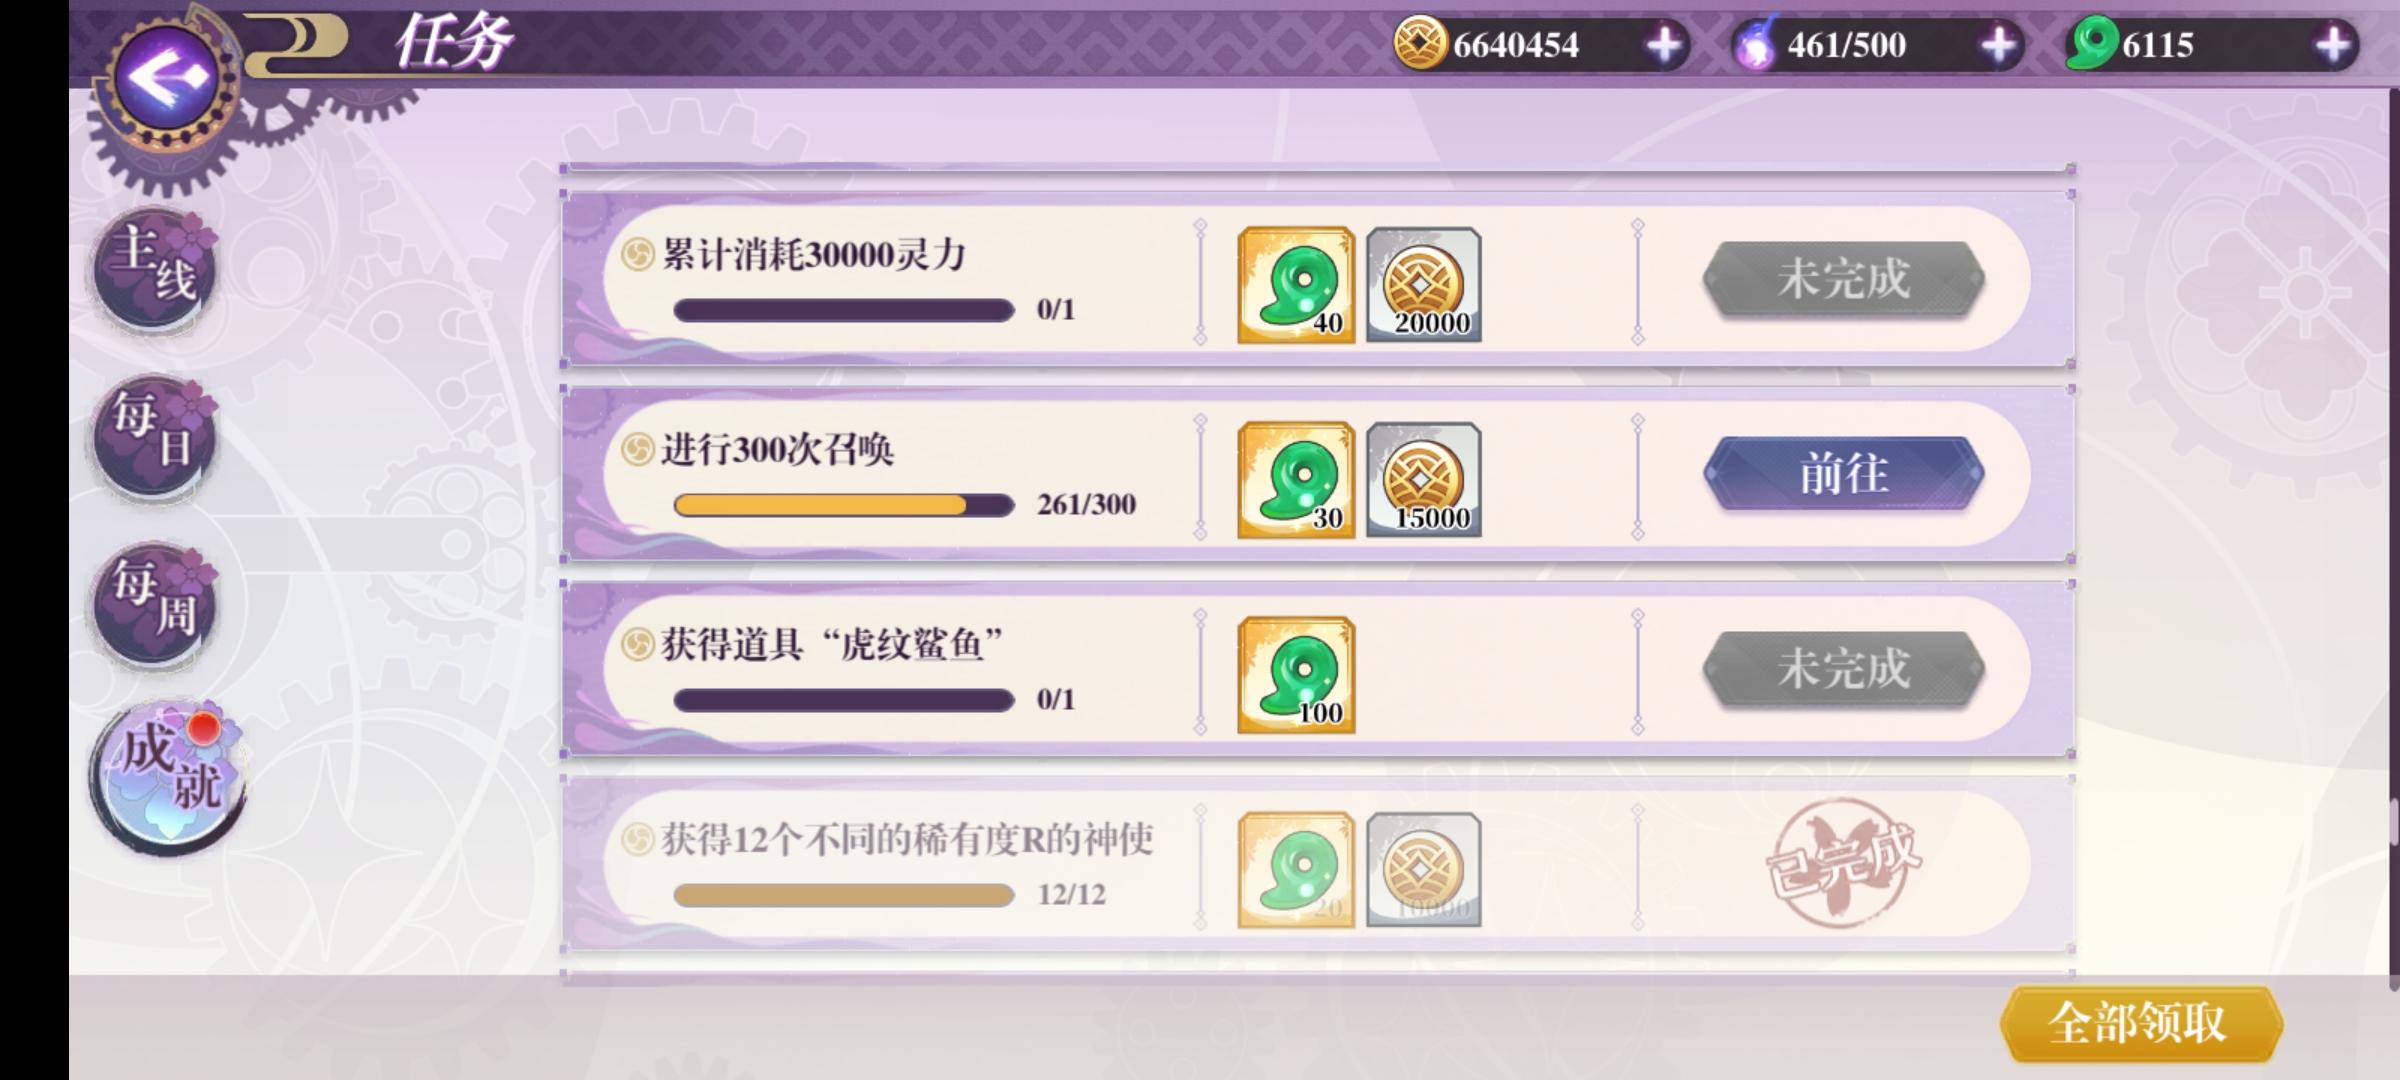The image size is (2400, 1080).
Task: Add spirit power via plus next to 461/500
Action: pos(1998,45)
